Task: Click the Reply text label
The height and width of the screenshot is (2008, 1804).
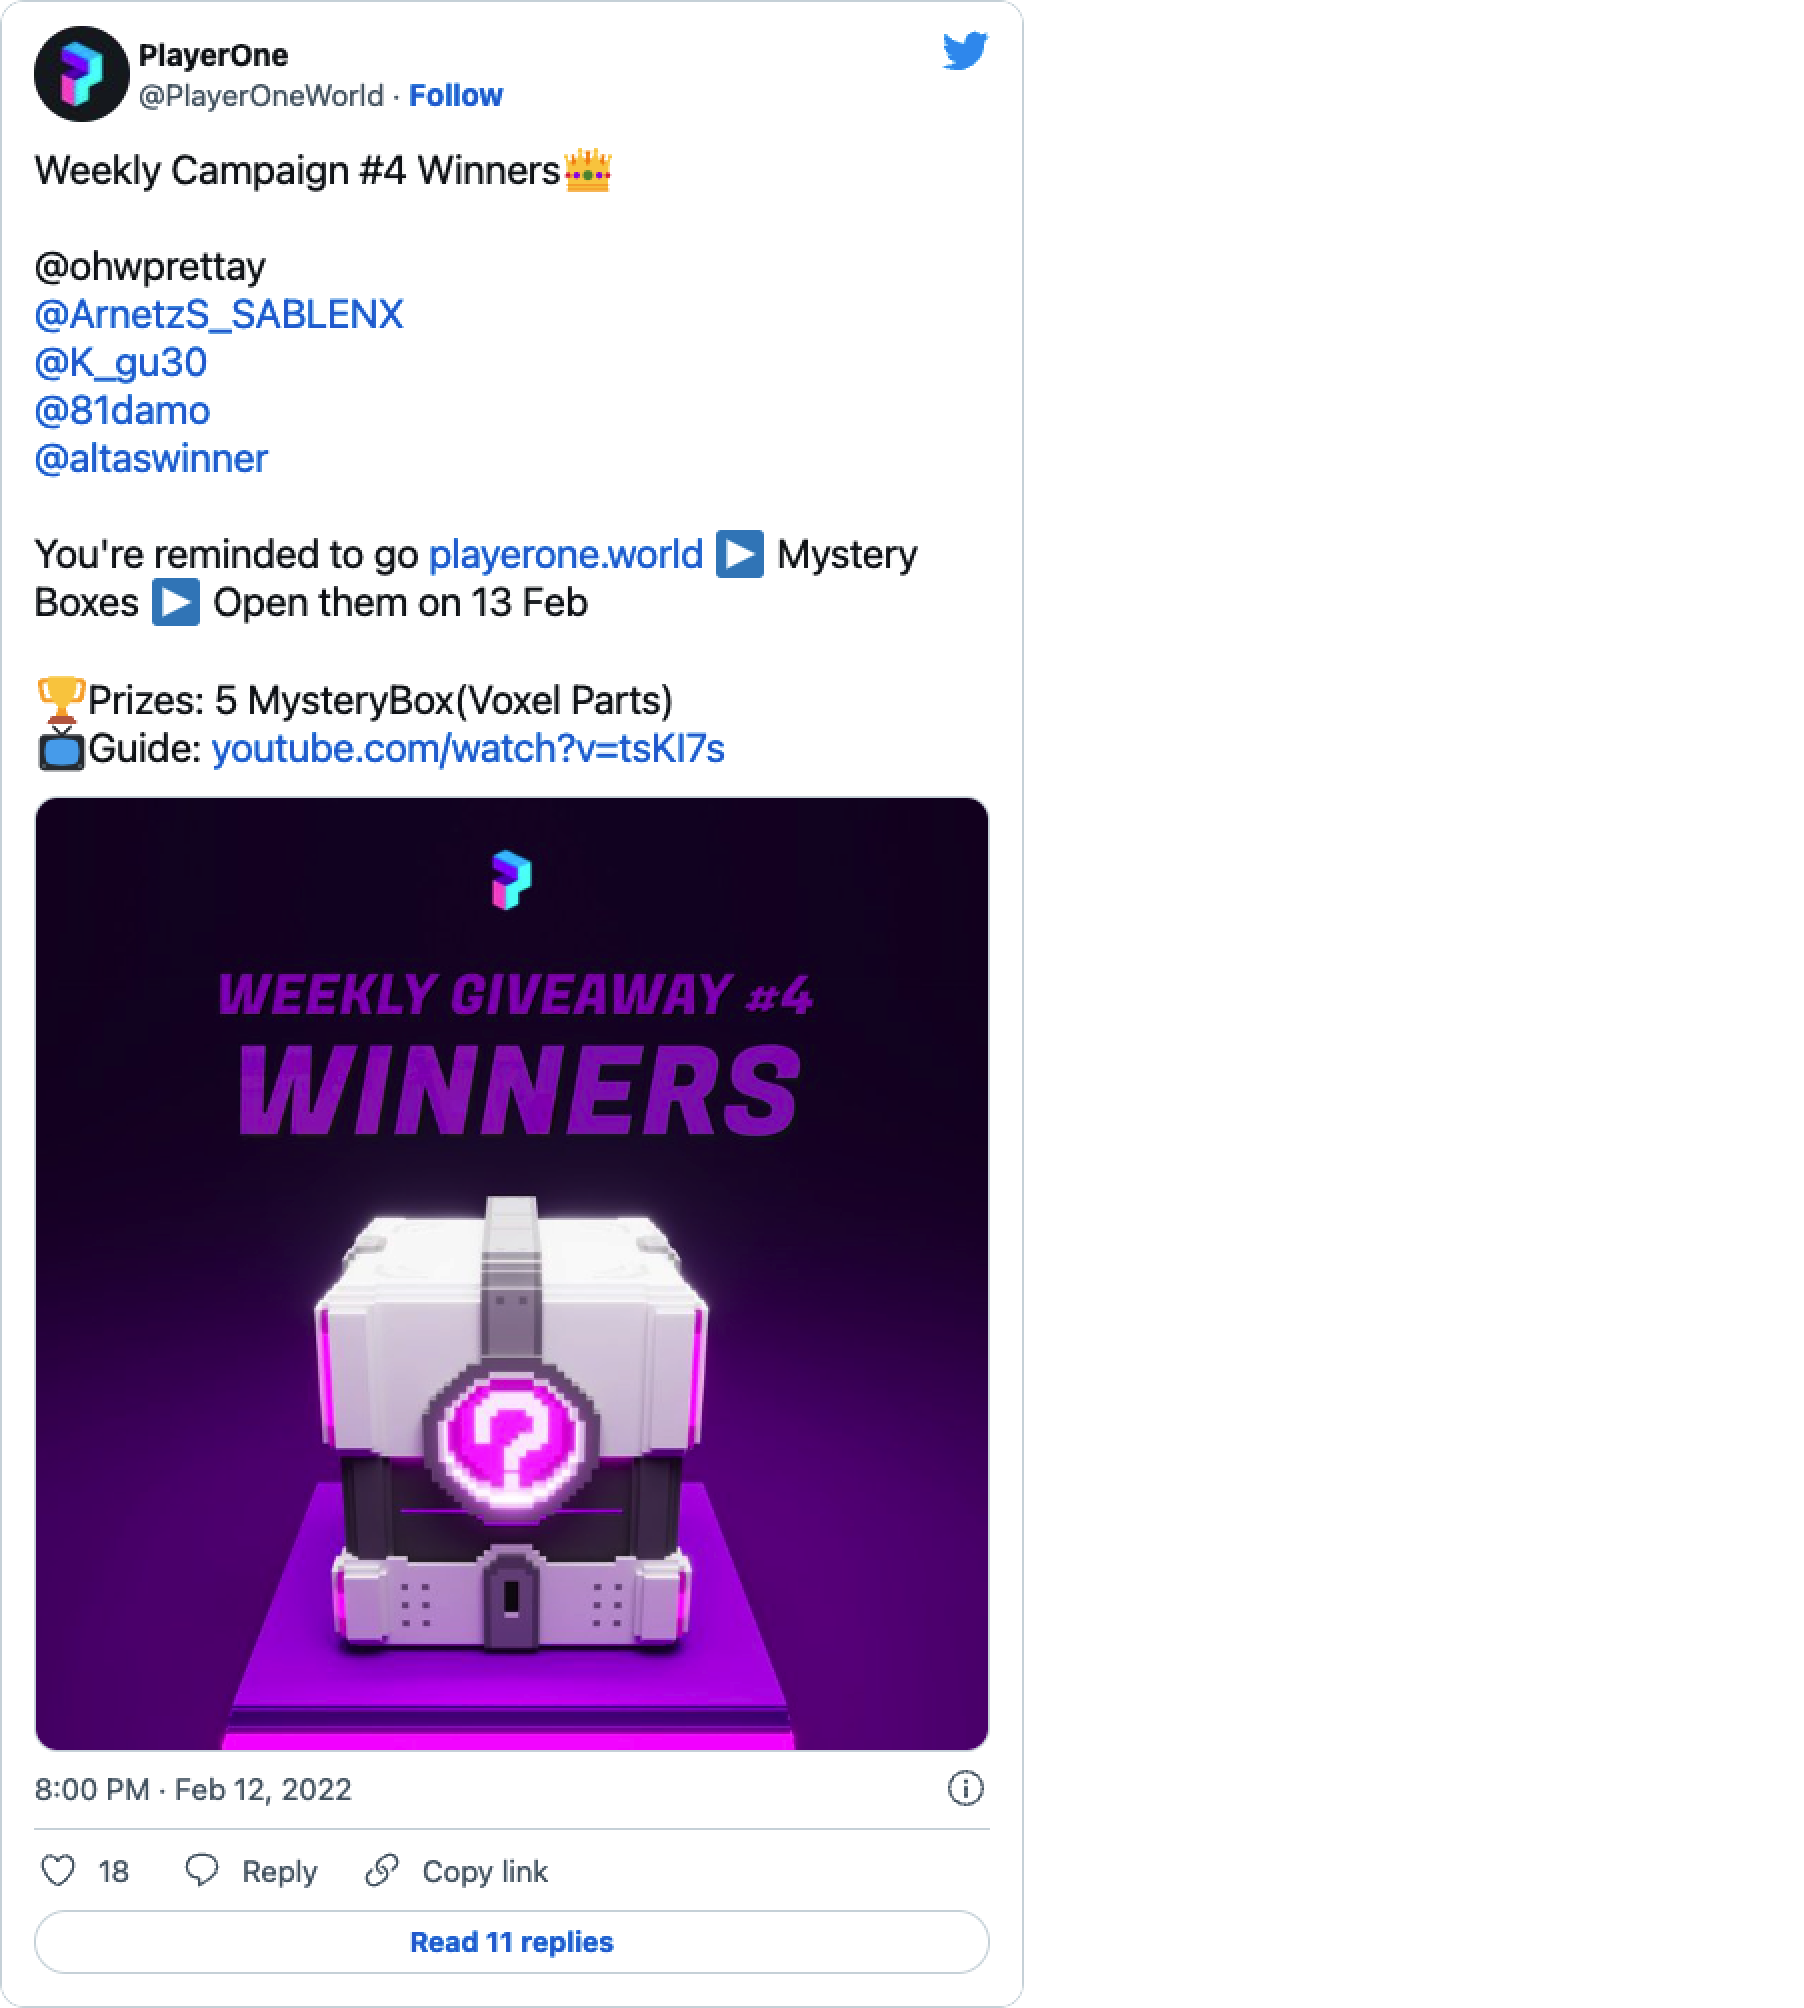Action: pos(280,1871)
